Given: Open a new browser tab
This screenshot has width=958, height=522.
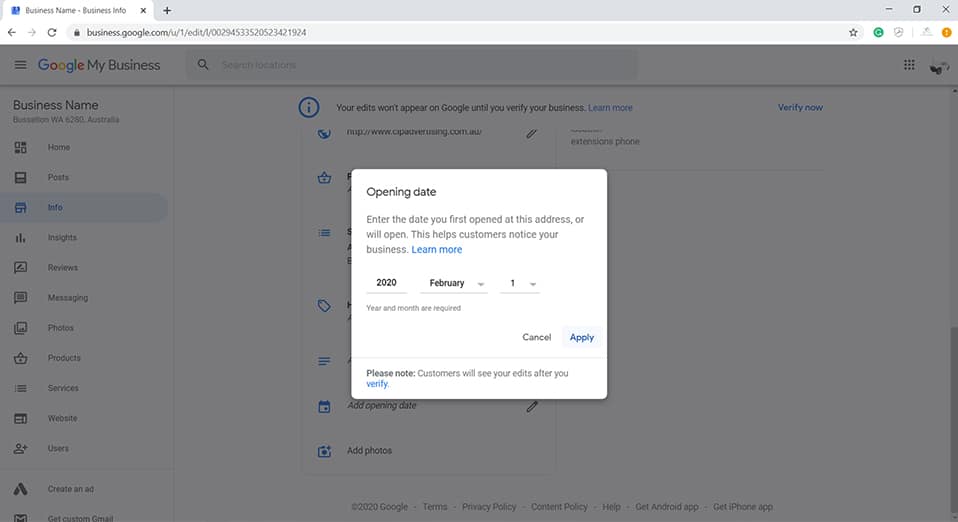Looking at the screenshot, I should (x=167, y=10).
